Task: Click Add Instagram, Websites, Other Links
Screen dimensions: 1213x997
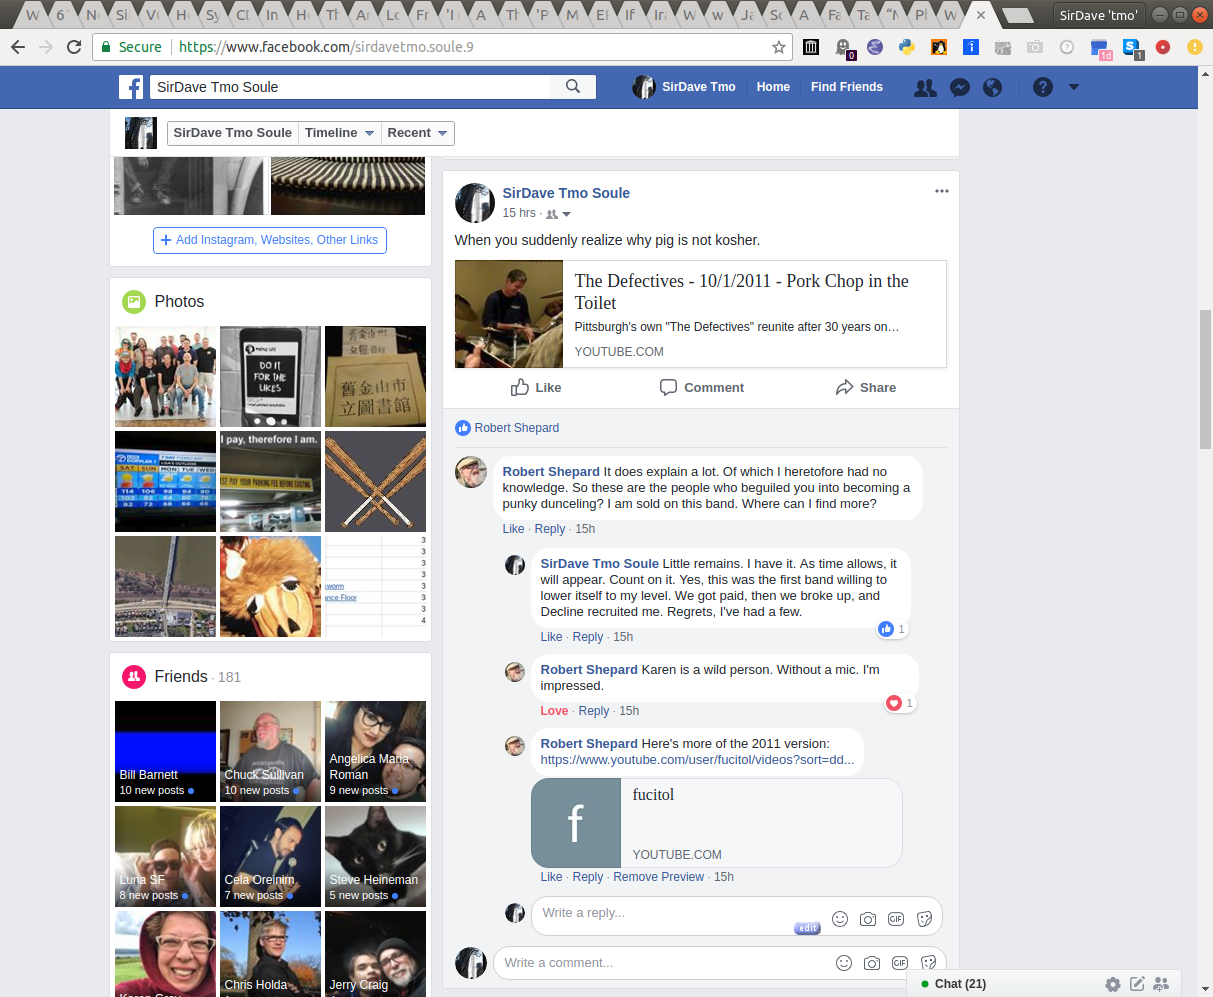Action: pos(269,240)
